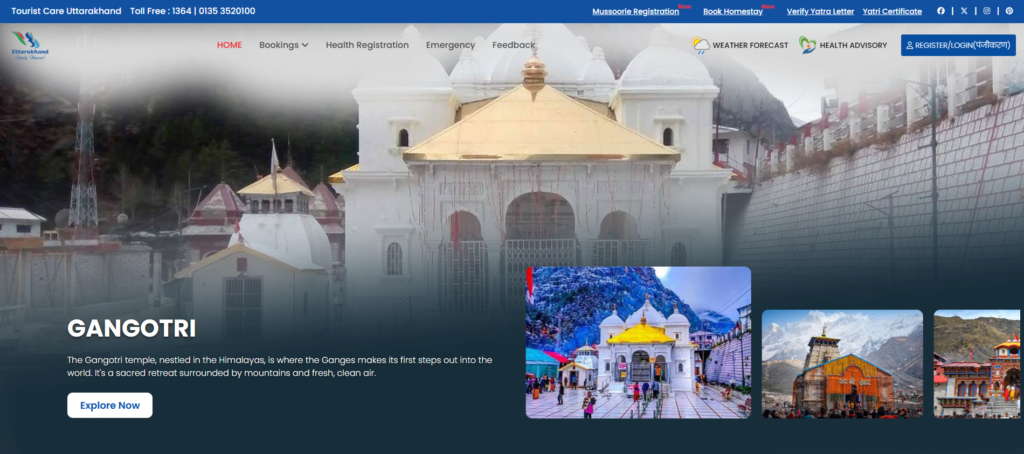
Task: Open the Feedback menu item
Action: [x=514, y=45]
